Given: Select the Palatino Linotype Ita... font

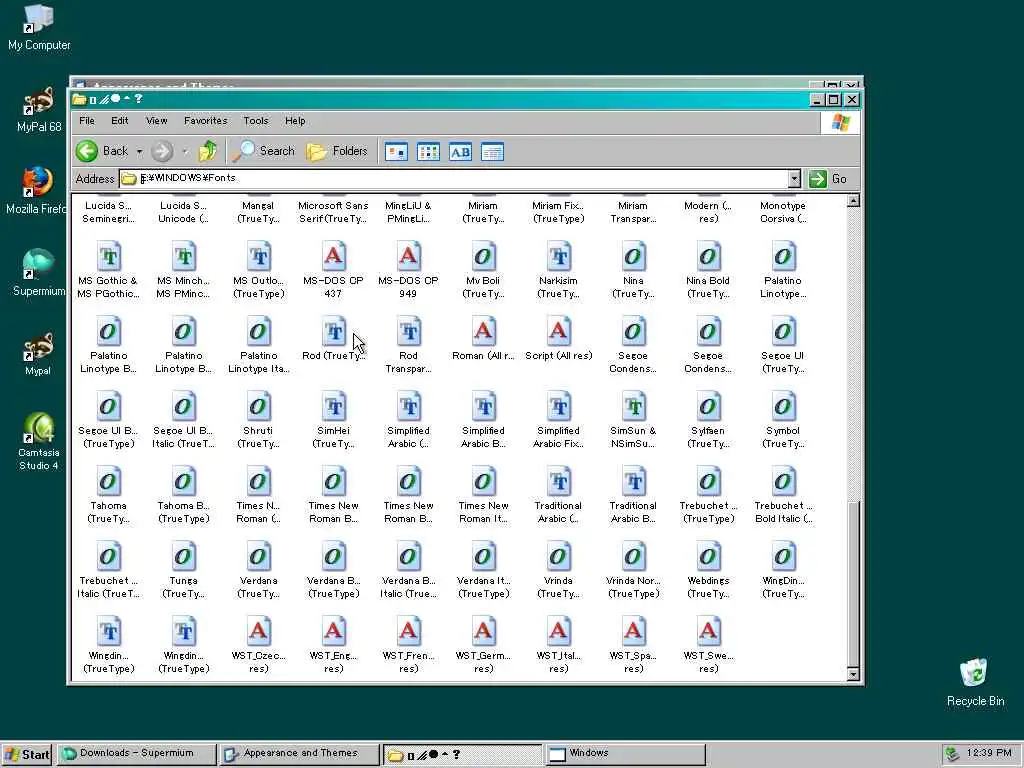Looking at the screenshot, I should click(259, 345).
